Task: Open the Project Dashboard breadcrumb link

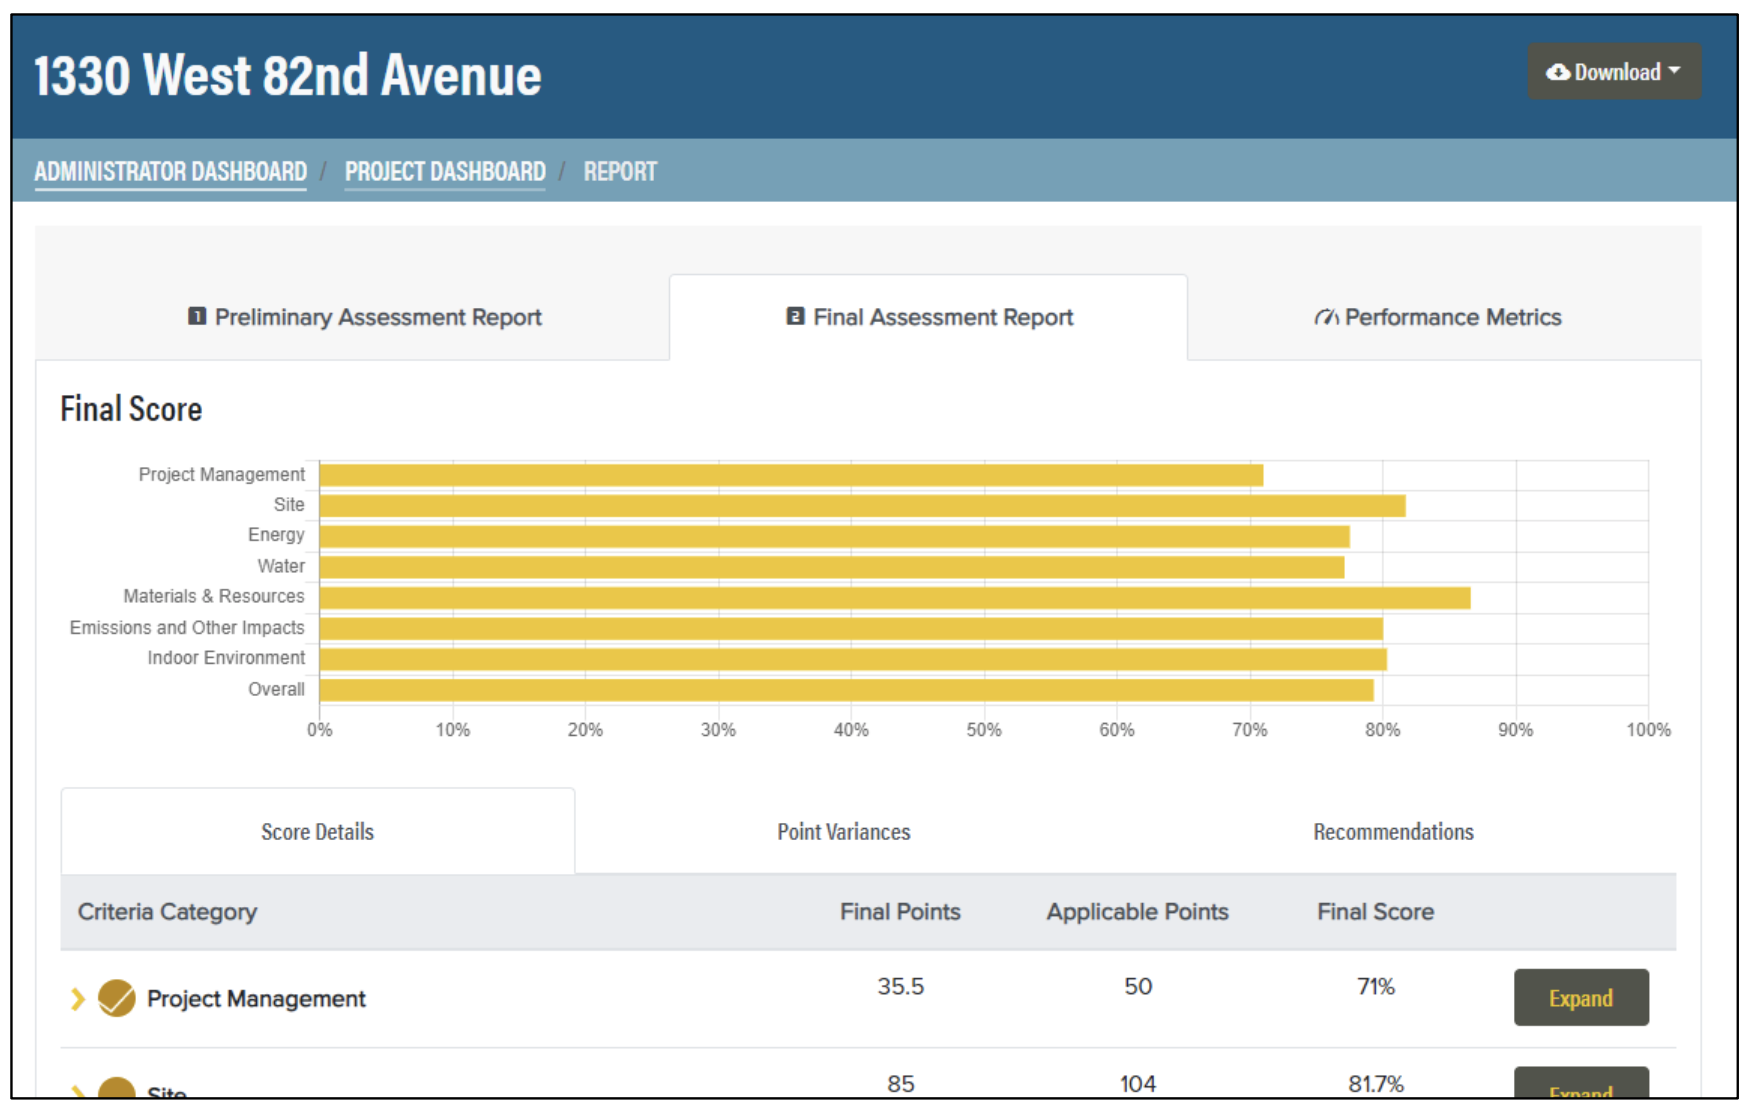Action: coord(445,172)
